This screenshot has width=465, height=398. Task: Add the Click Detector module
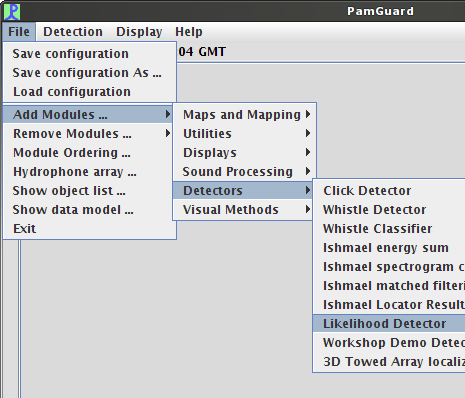389,191
